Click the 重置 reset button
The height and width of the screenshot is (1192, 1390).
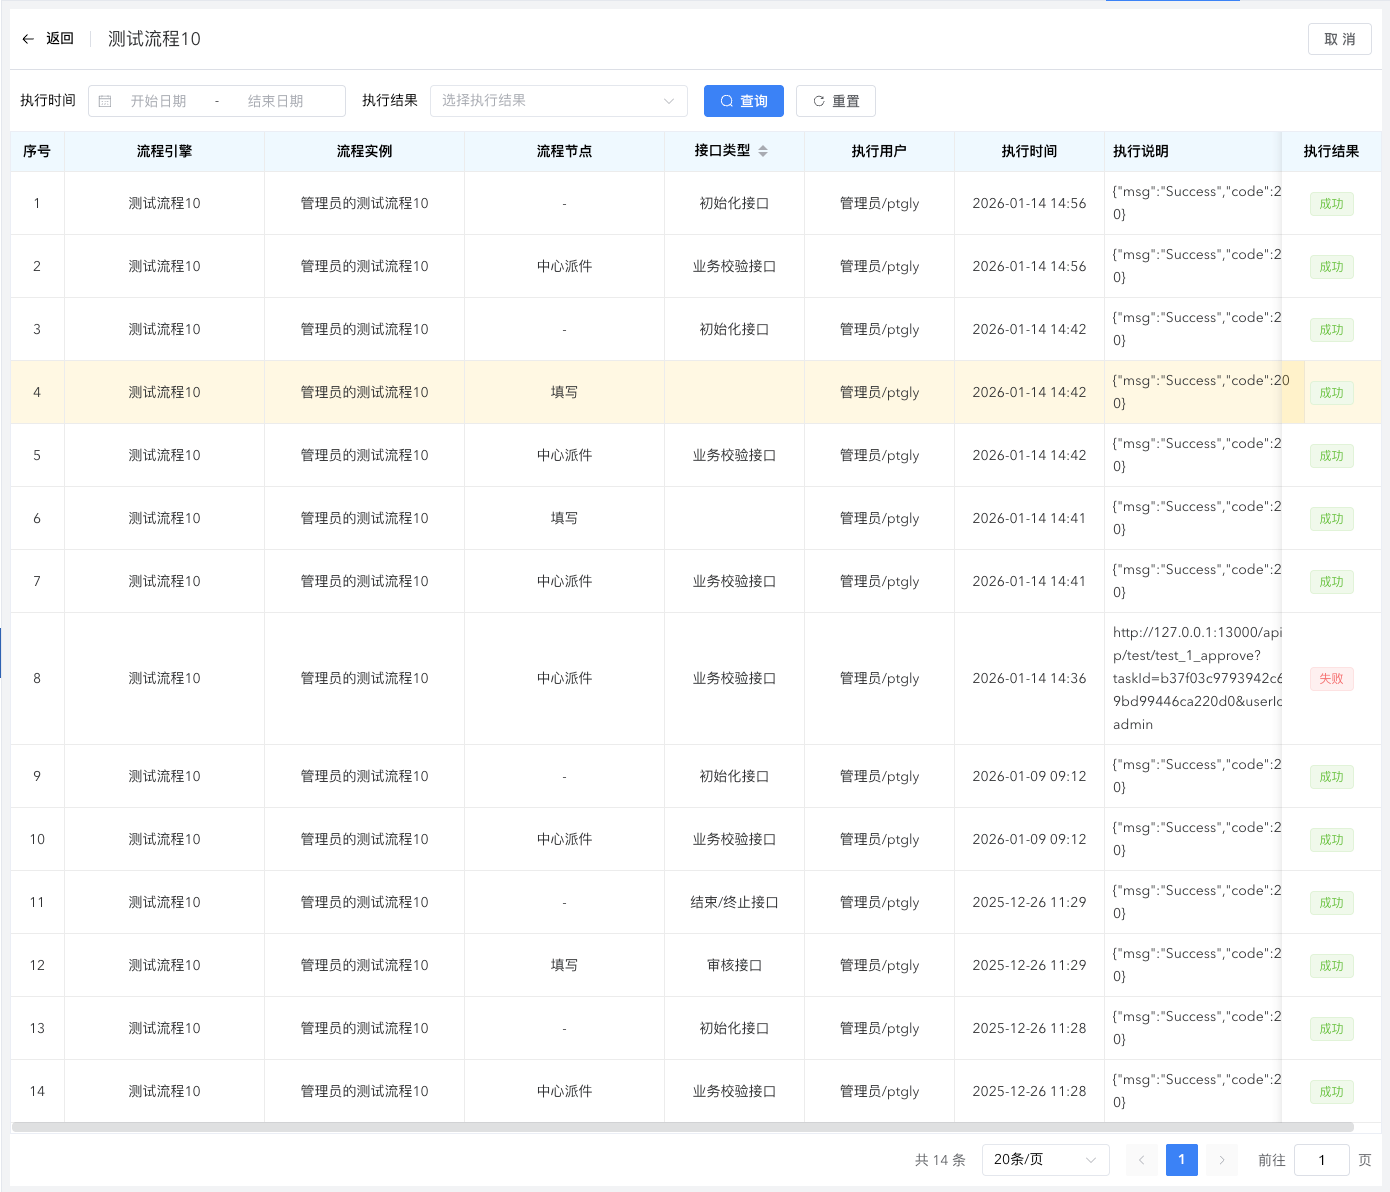coord(835,101)
